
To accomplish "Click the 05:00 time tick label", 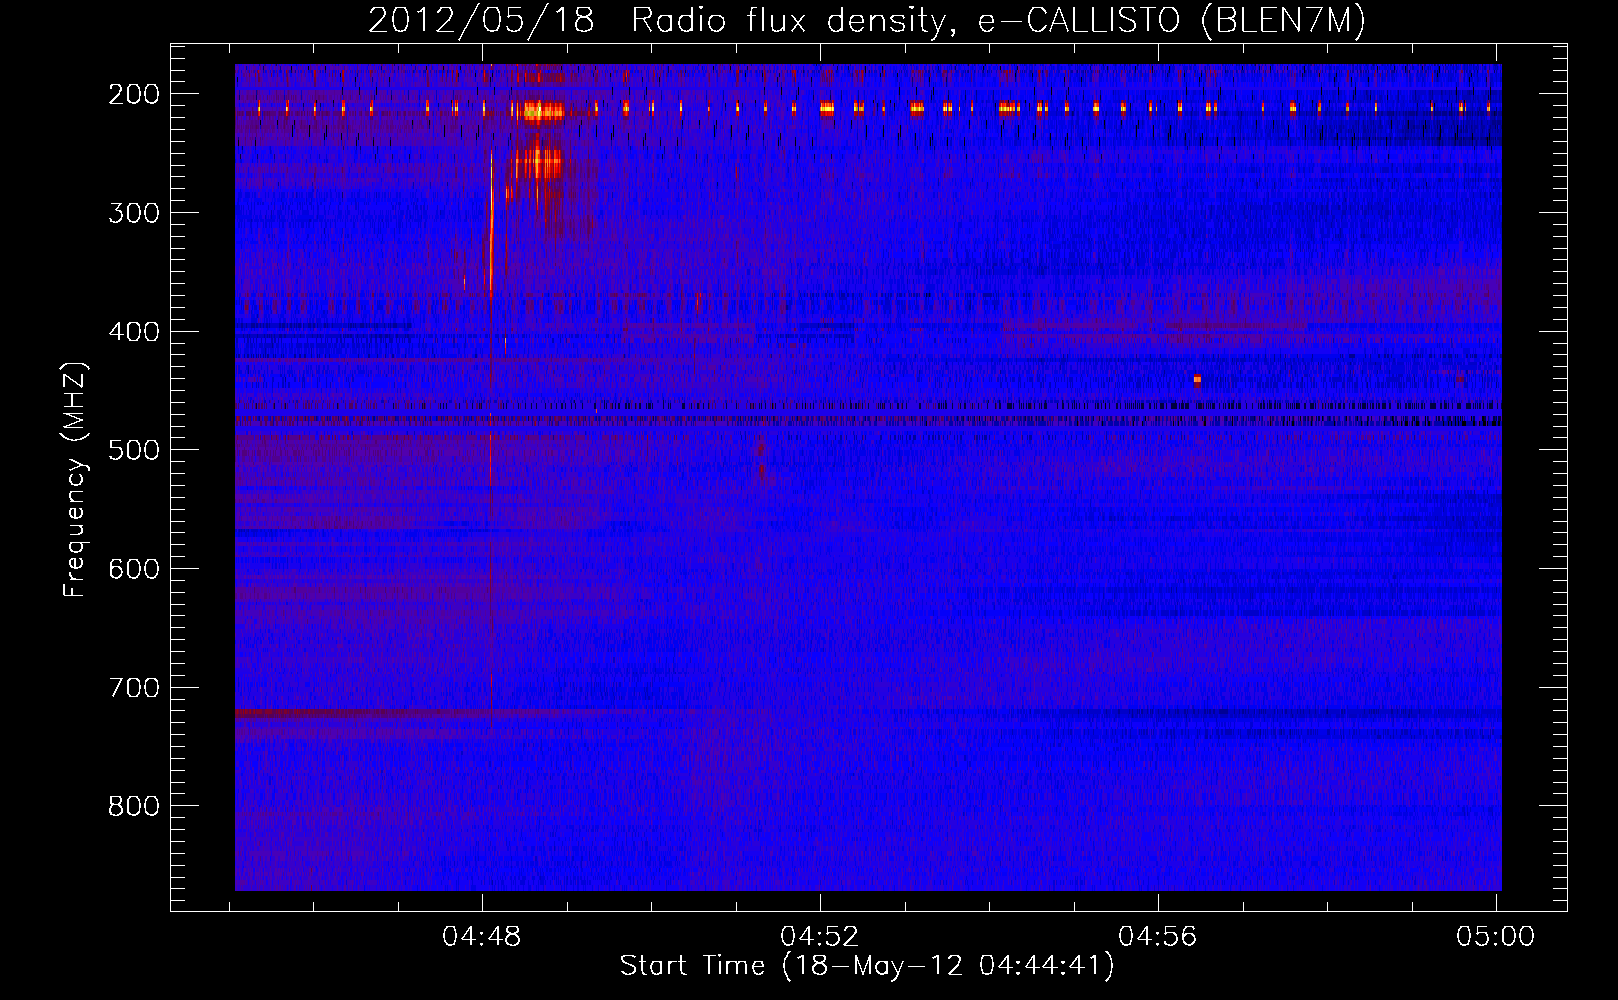I will (1496, 937).
